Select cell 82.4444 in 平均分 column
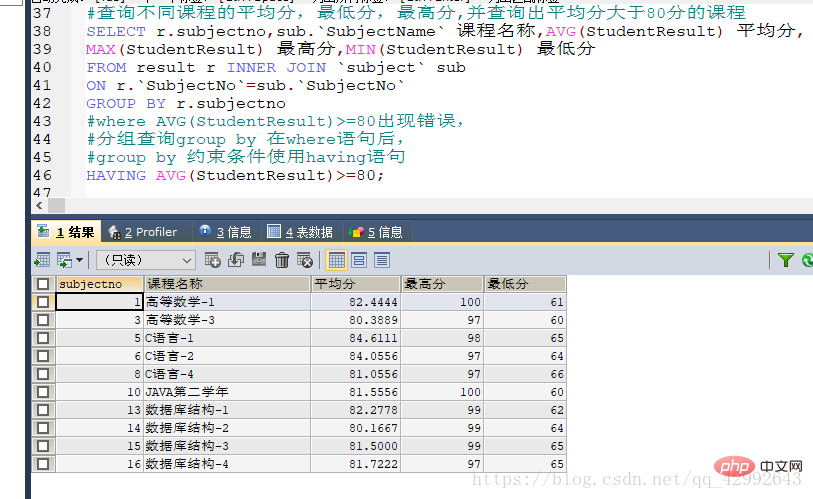The image size is (813, 499). point(356,302)
